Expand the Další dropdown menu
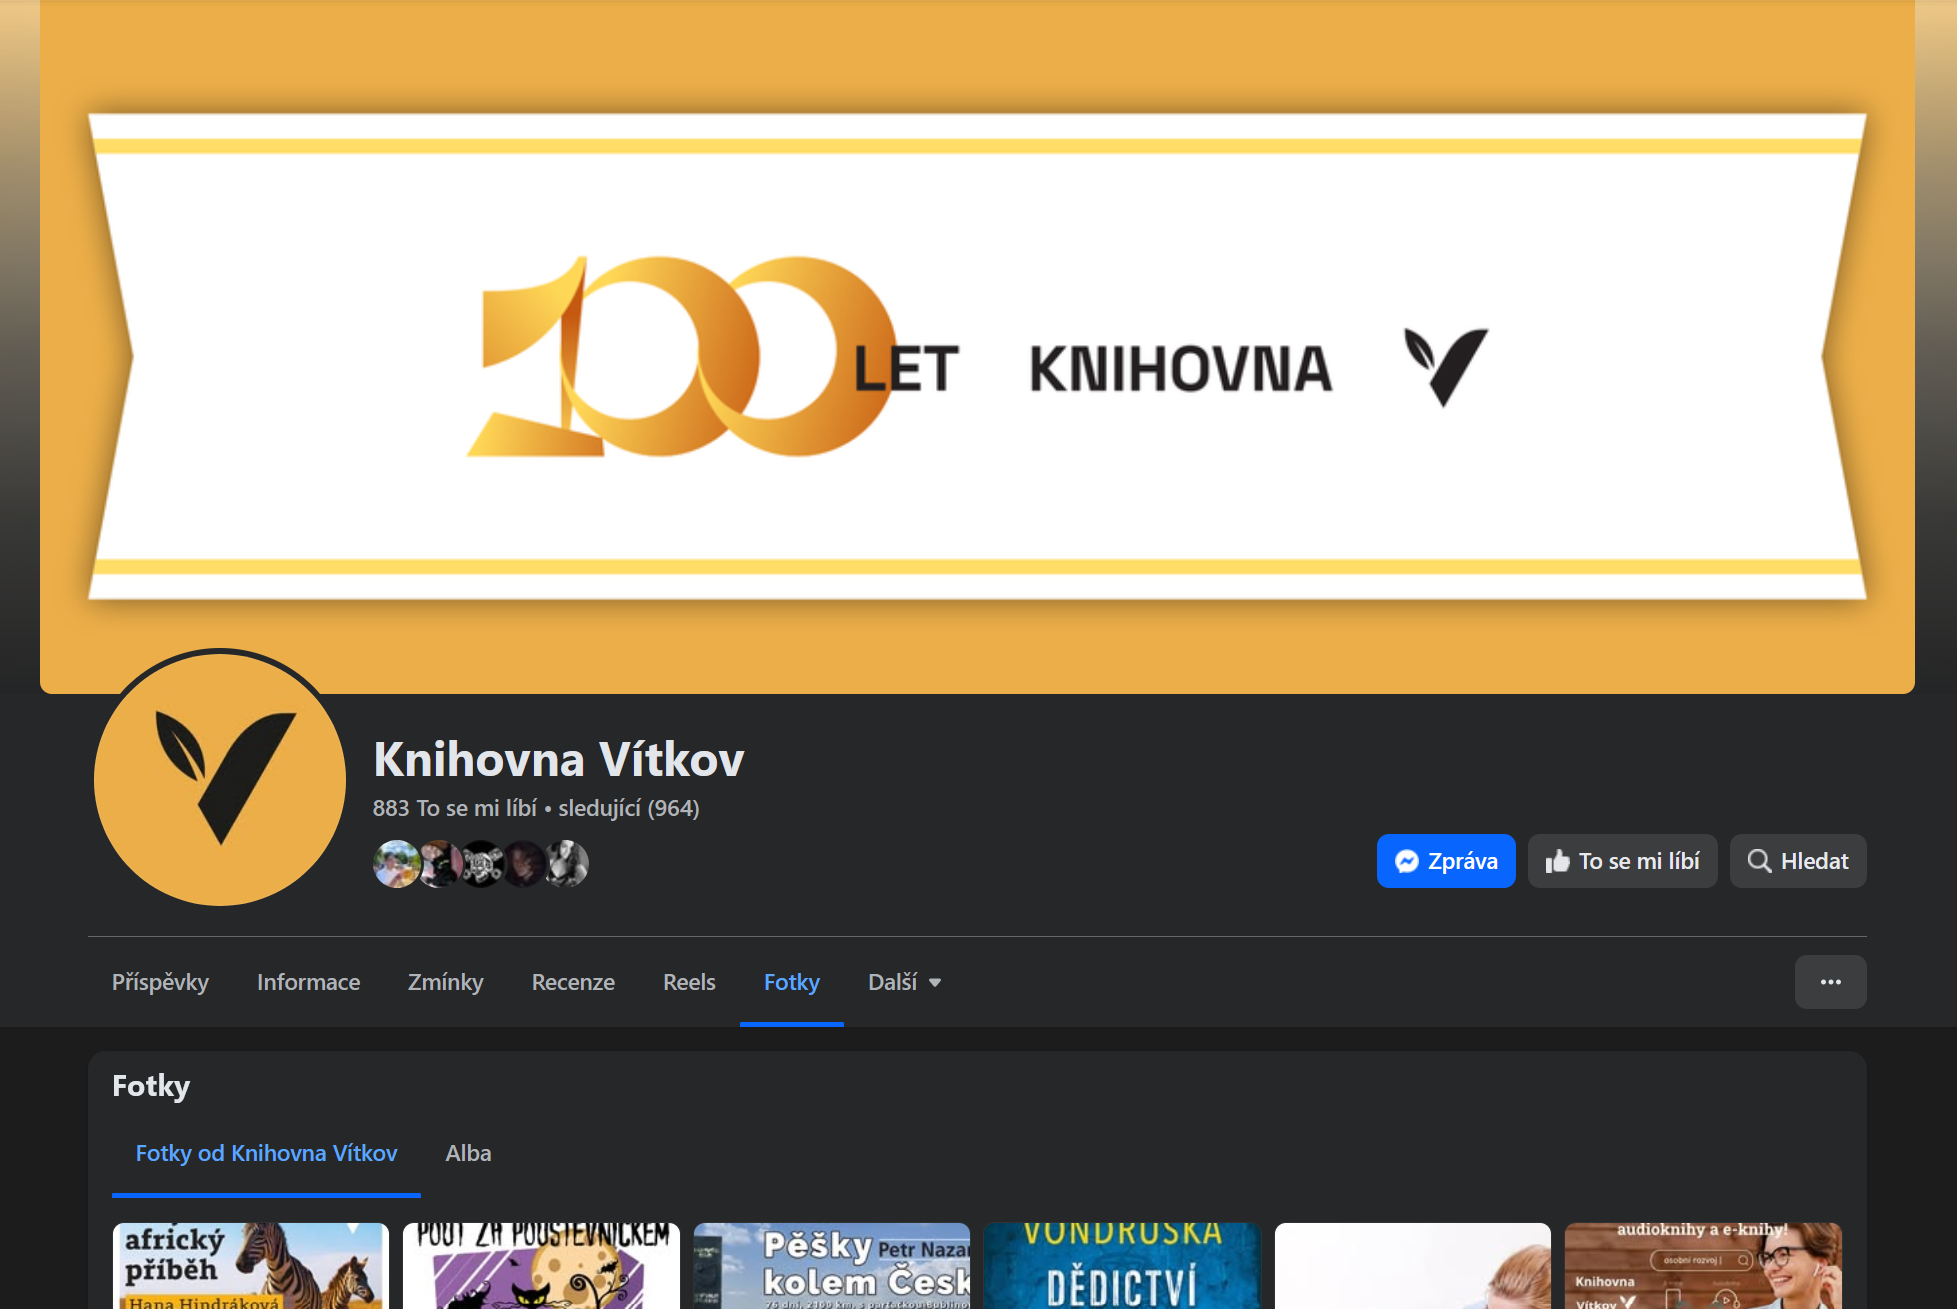 (x=904, y=982)
